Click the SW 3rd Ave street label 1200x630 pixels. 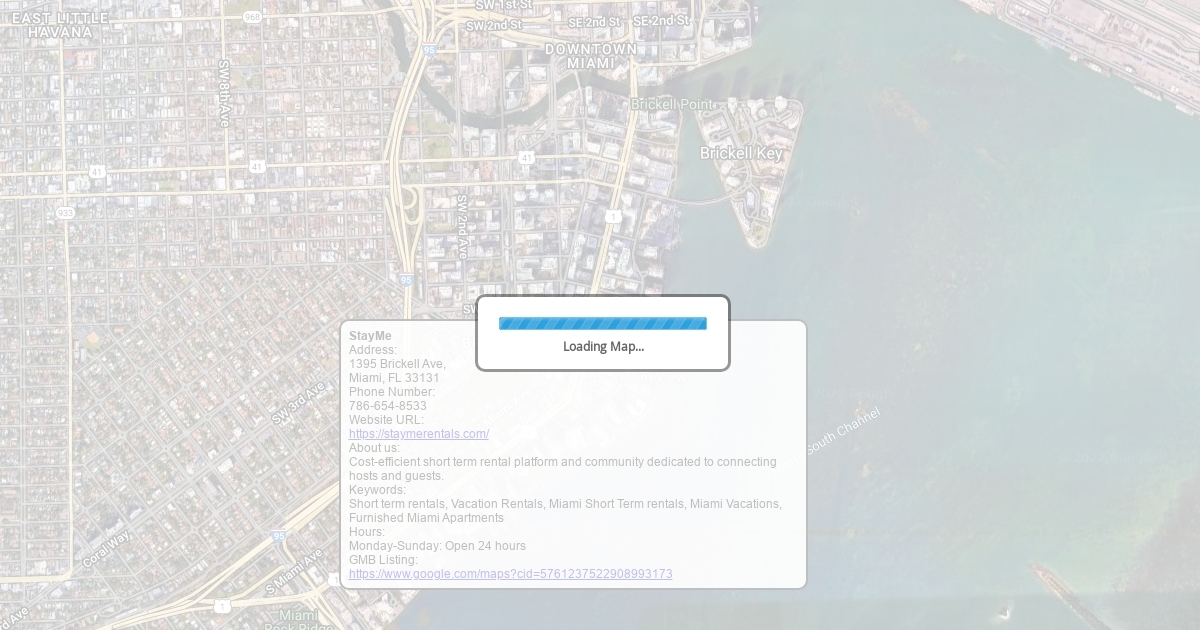tap(298, 403)
